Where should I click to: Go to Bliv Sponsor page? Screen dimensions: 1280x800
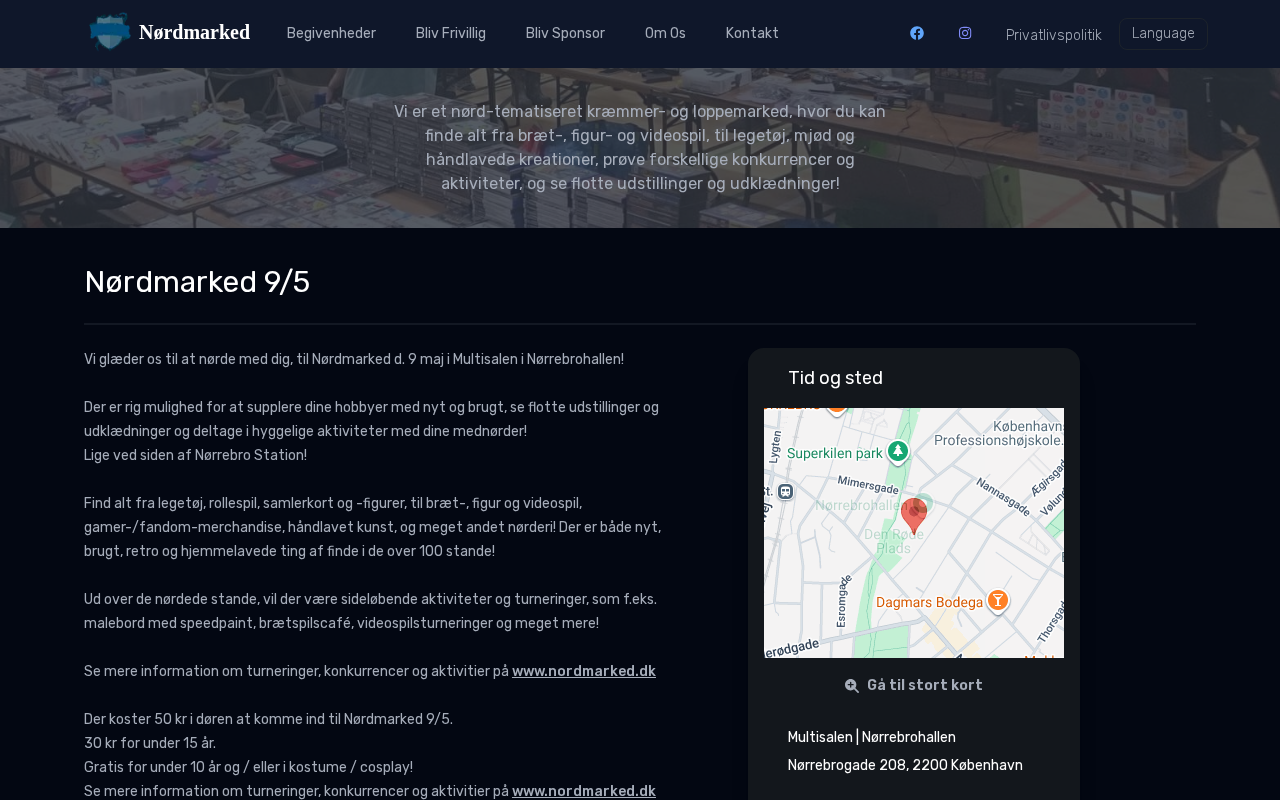(565, 34)
